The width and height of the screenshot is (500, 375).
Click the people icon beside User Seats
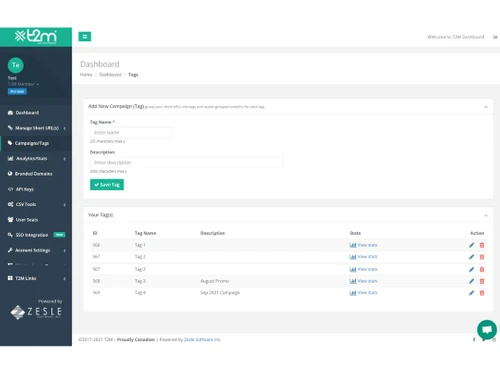10,219
